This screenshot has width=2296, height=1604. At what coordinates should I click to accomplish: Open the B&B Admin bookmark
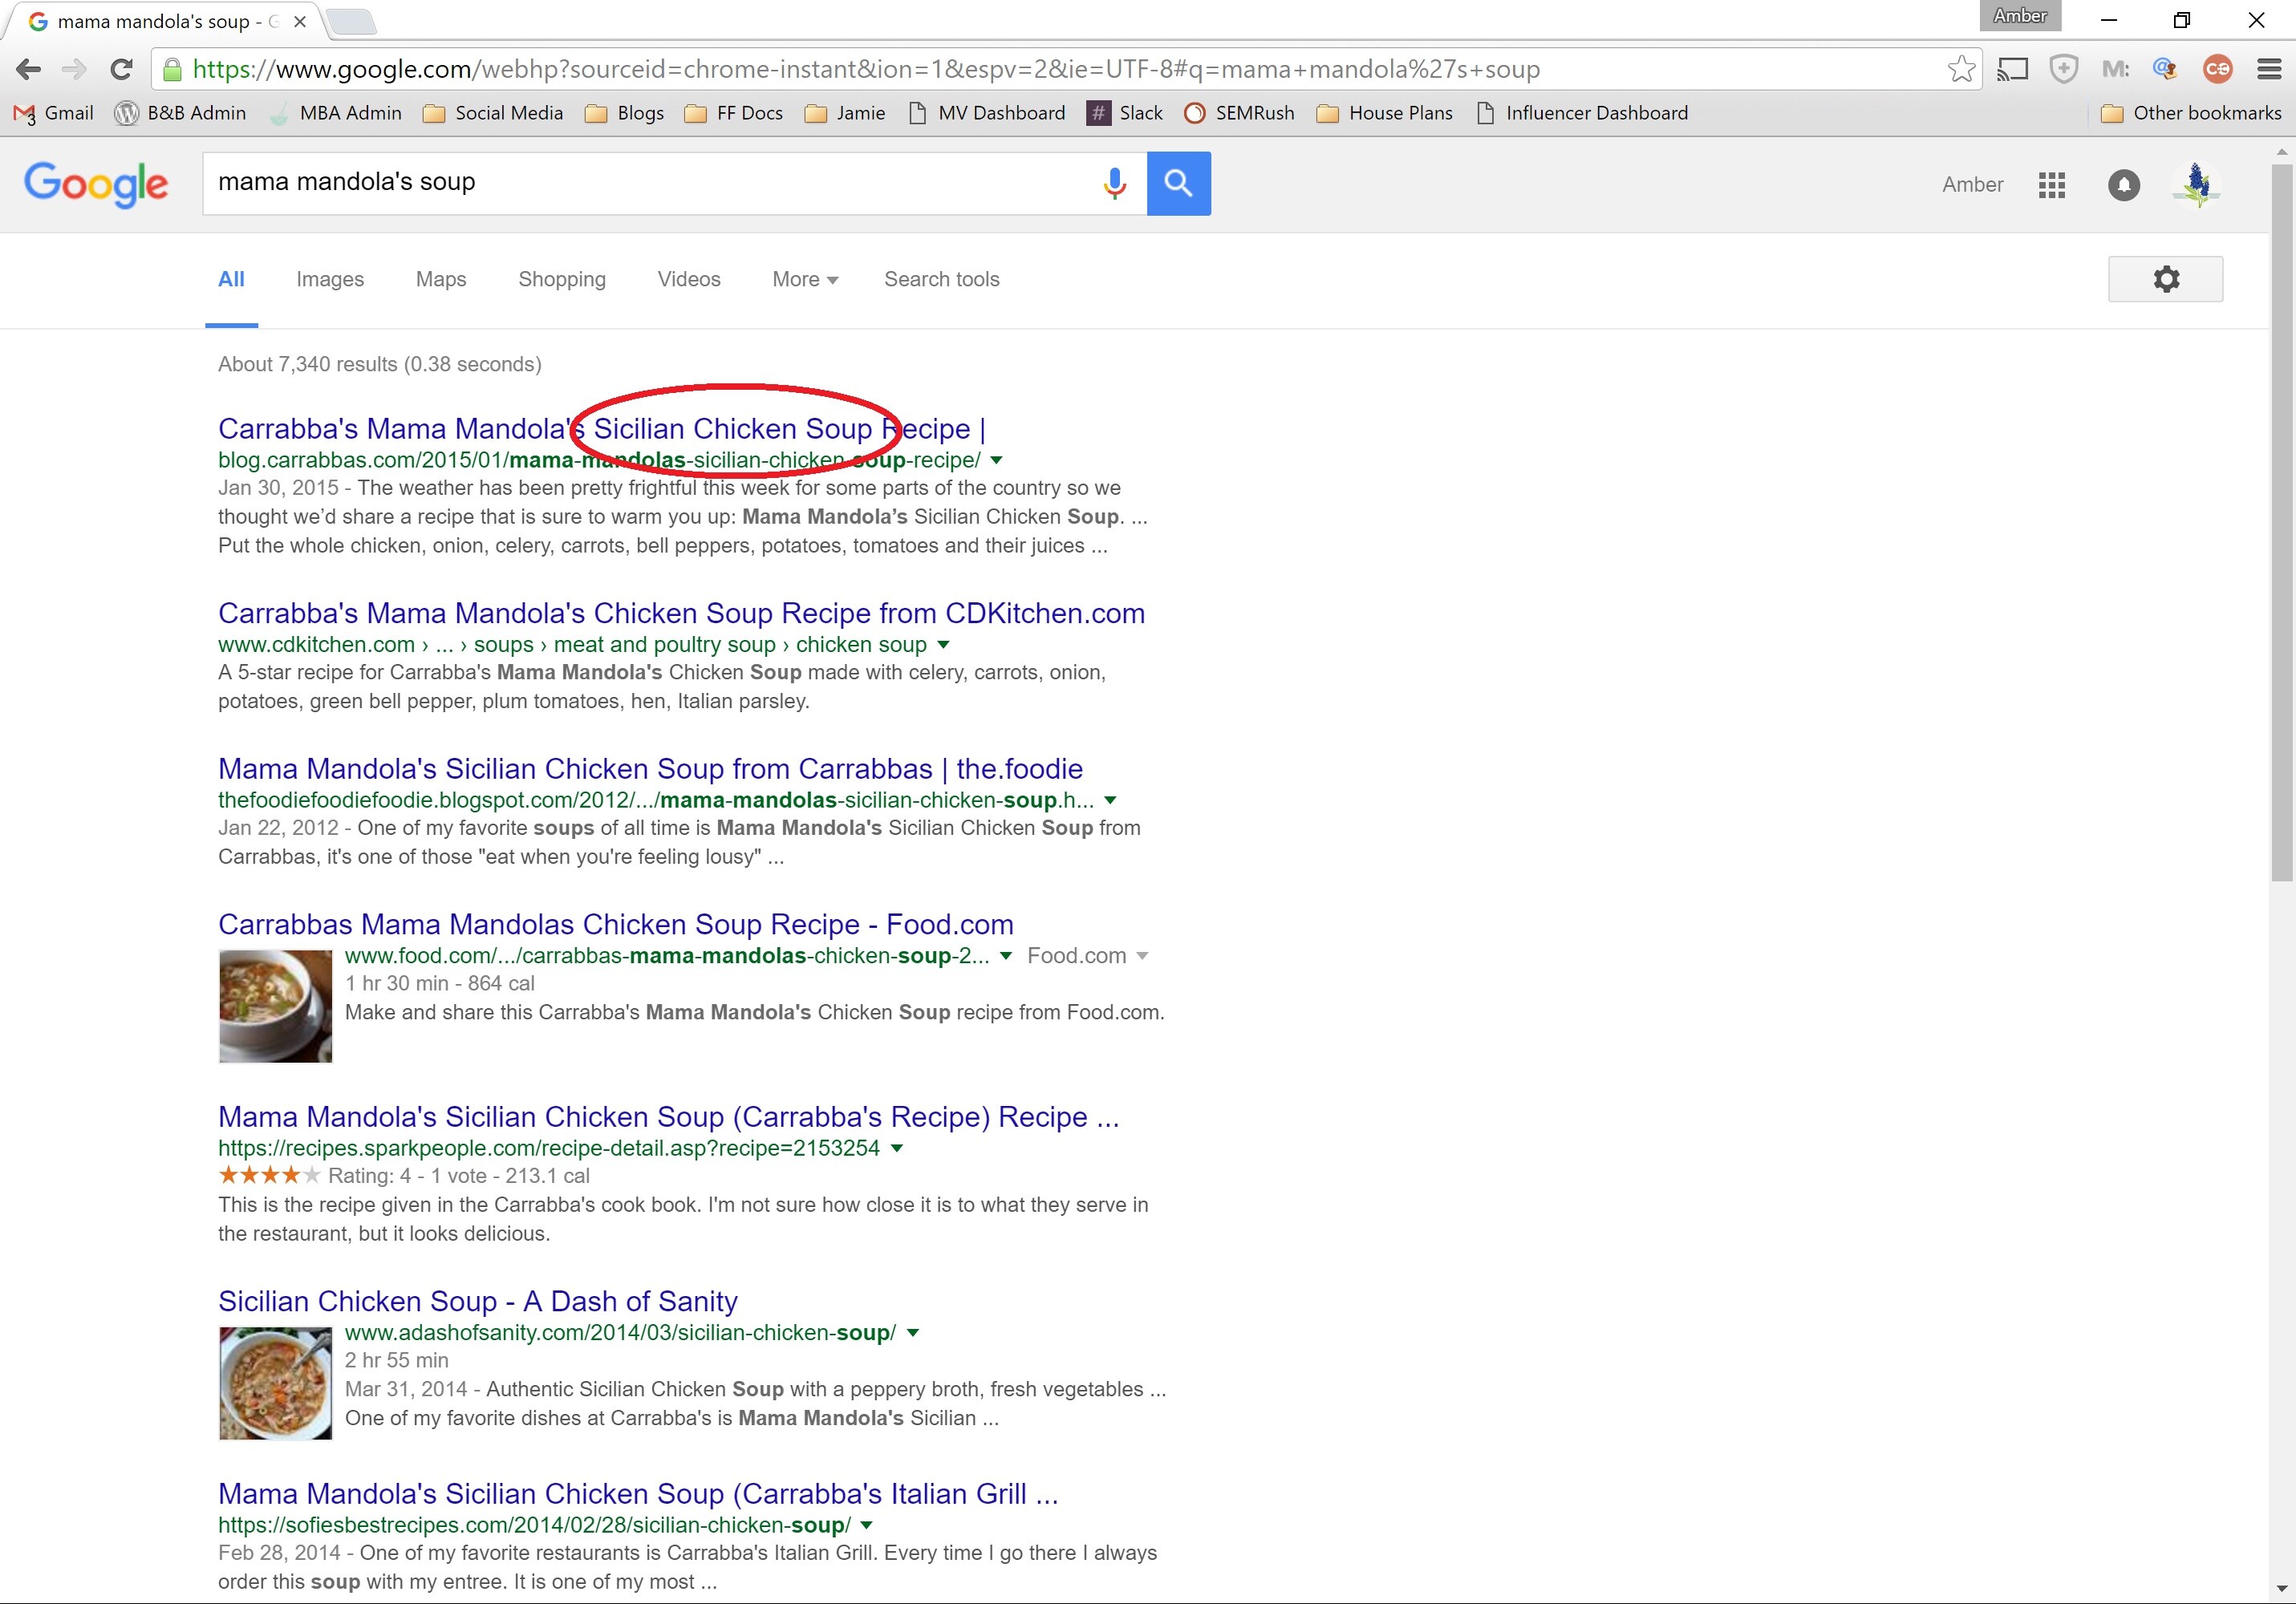(x=181, y=113)
